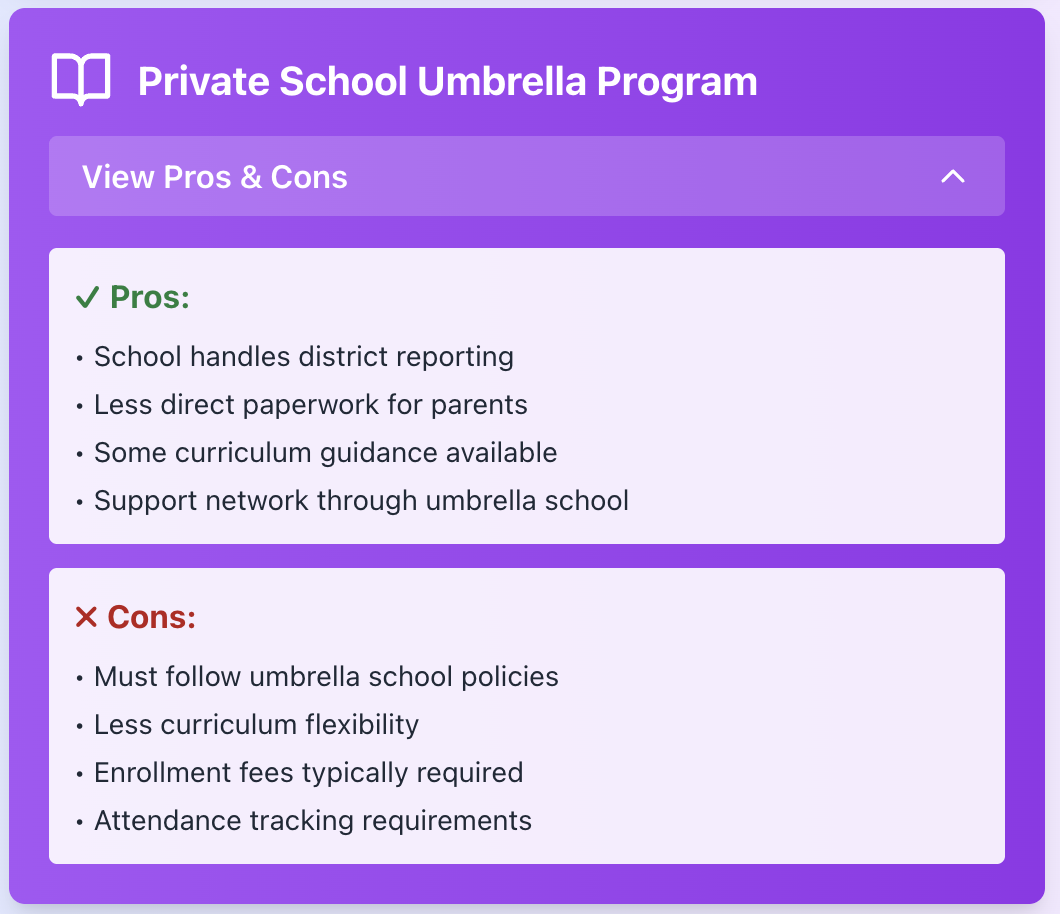Click "Some curriculum guidance available" line
The width and height of the screenshot is (1060, 914).
(x=325, y=453)
